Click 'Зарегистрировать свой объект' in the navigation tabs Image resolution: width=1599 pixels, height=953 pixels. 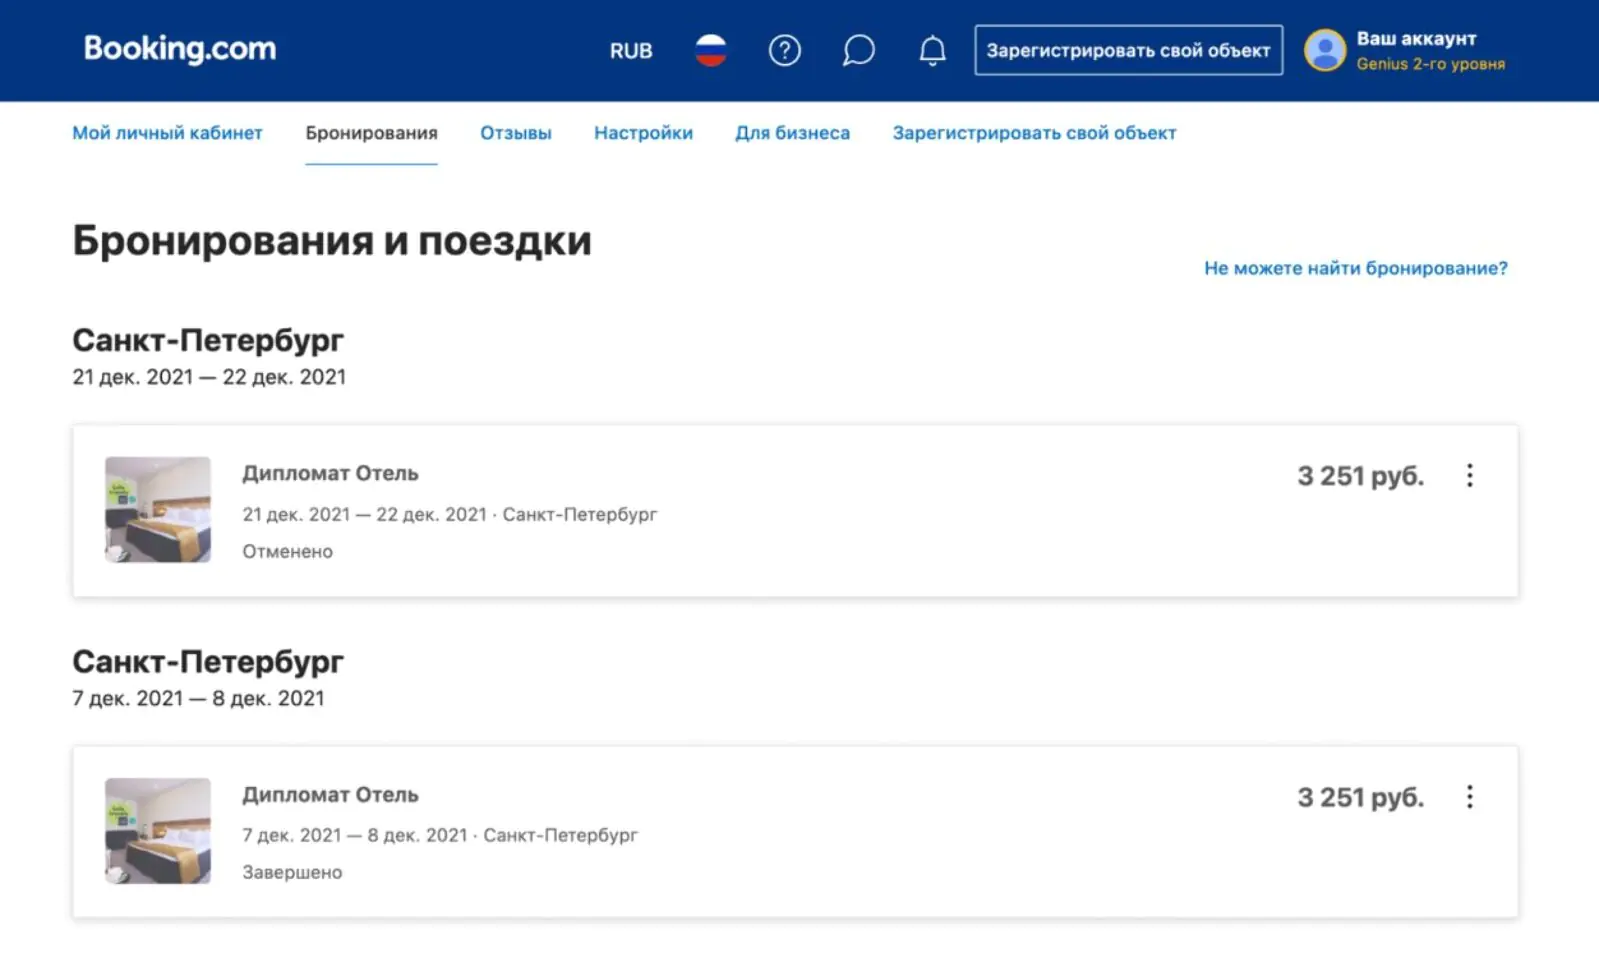[x=1034, y=133]
